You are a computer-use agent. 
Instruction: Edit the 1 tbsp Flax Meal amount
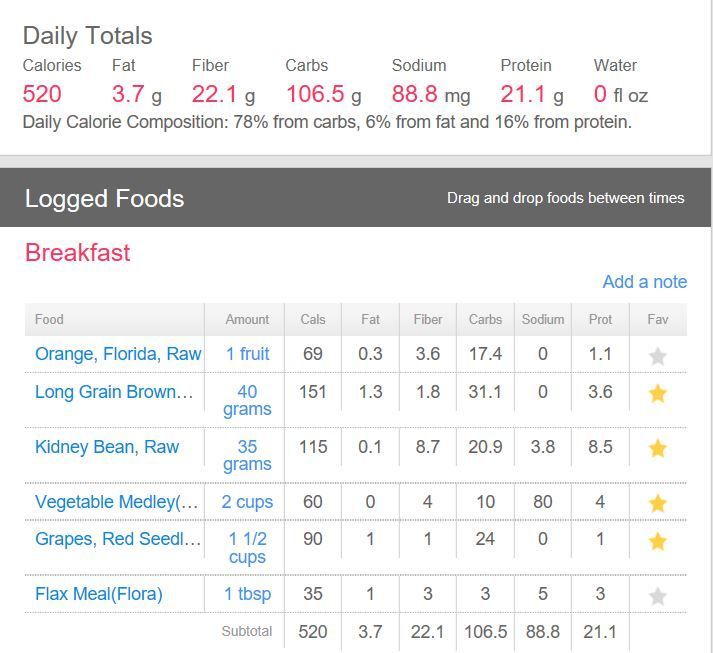pyautogui.click(x=247, y=595)
